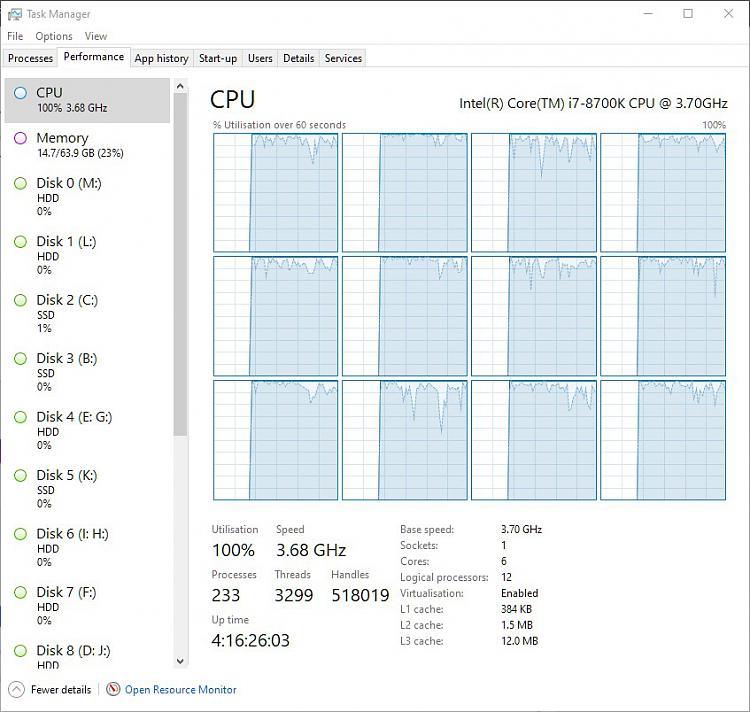Click the Disk 1 (L:) circle icon
This screenshot has height=712, width=750.
click(x=21, y=241)
